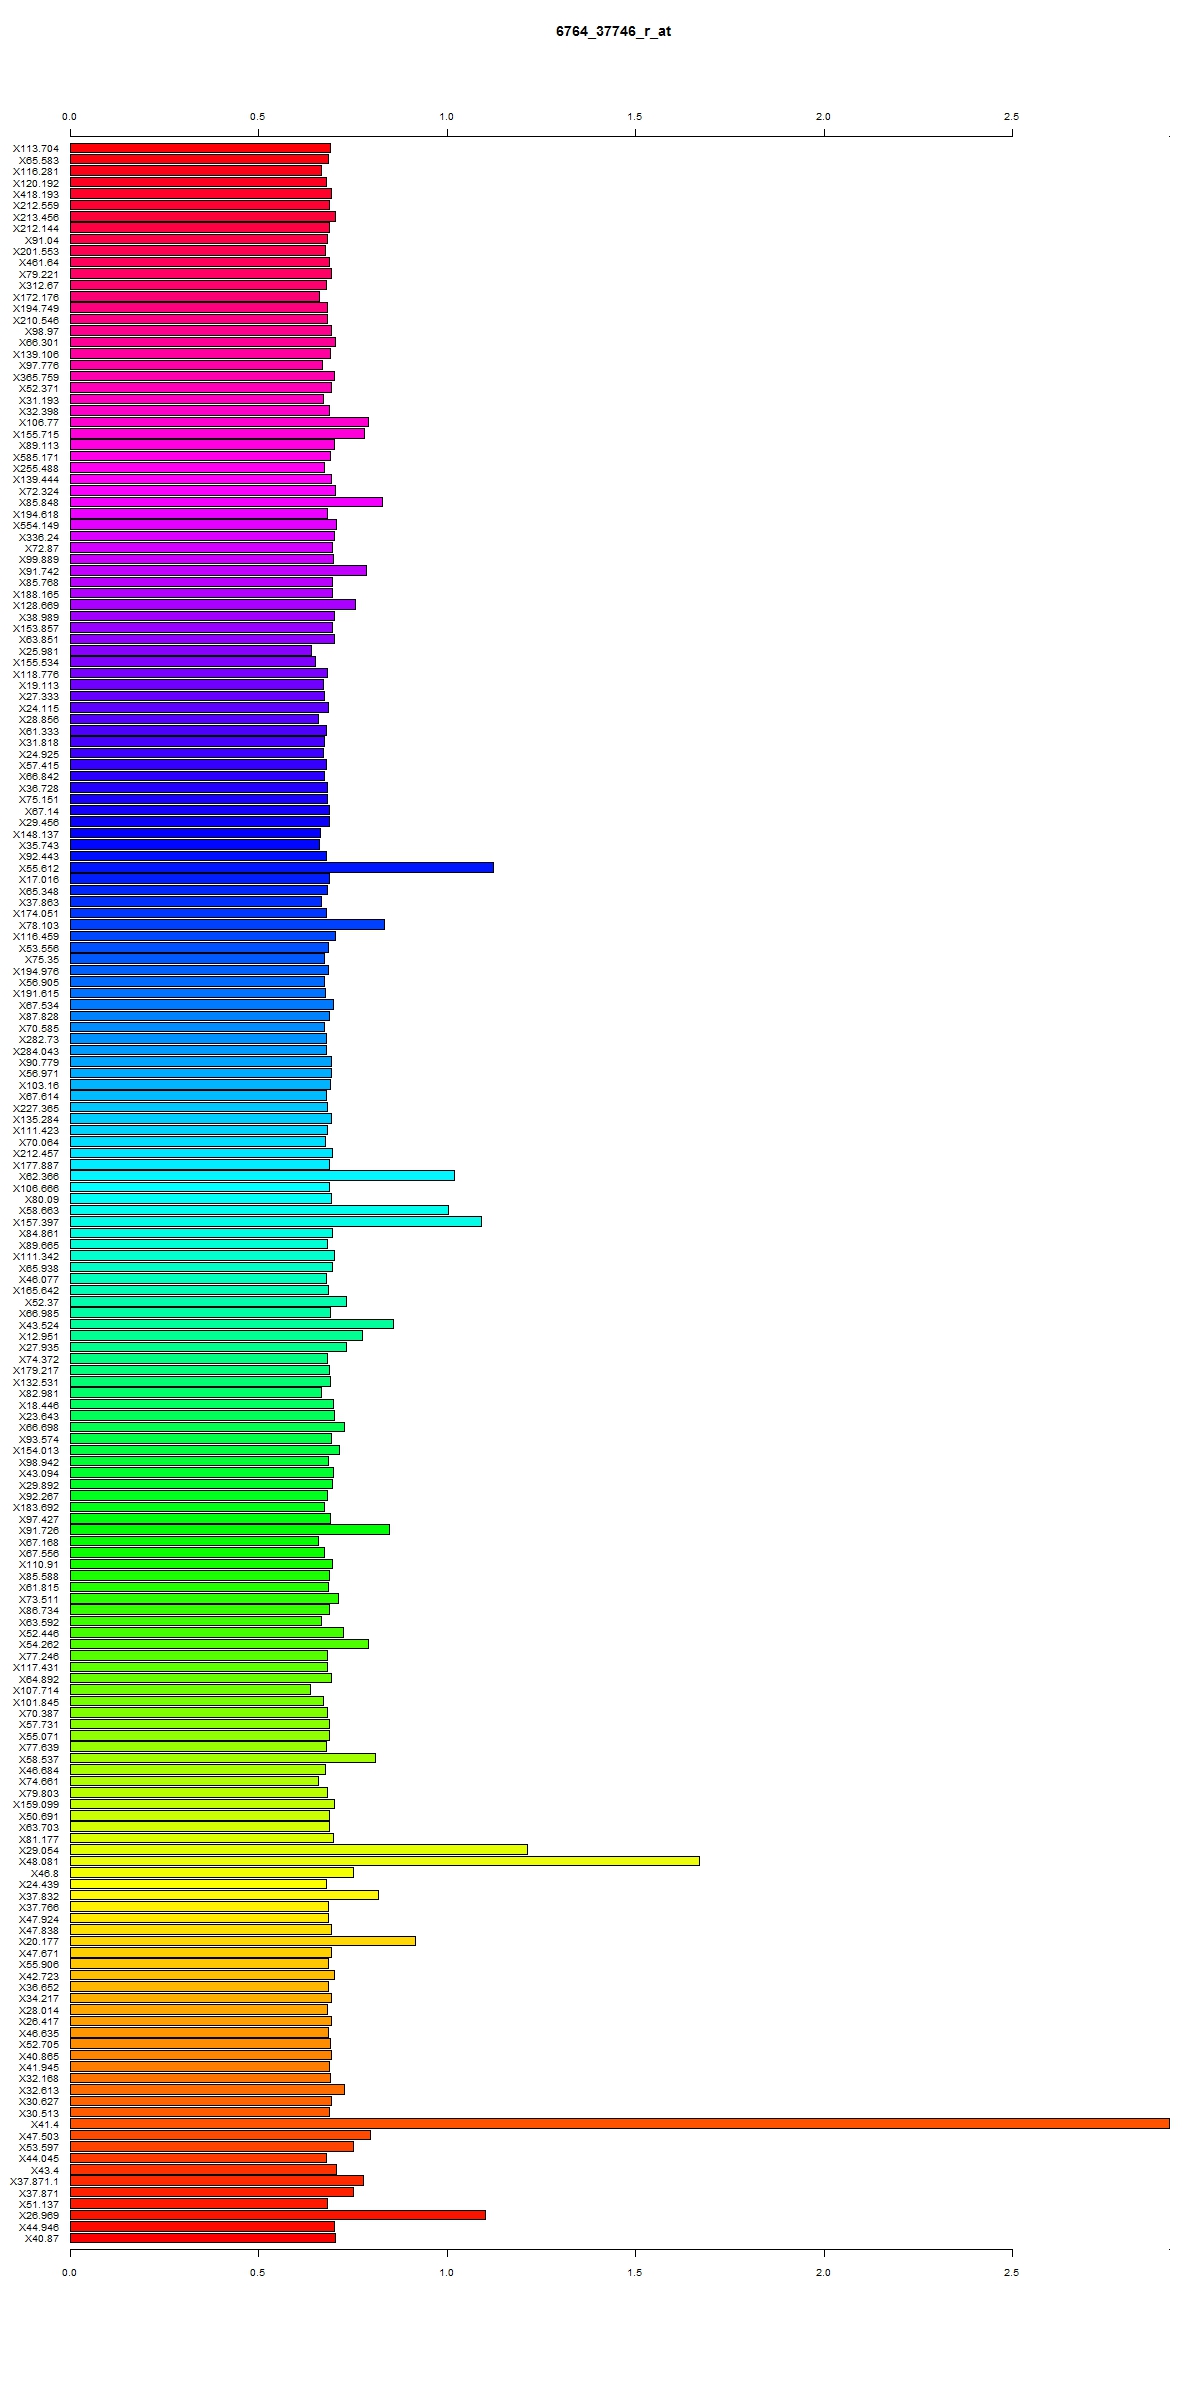Select the X58.537 row label
This screenshot has width=1200, height=2400.
(x=39, y=1759)
